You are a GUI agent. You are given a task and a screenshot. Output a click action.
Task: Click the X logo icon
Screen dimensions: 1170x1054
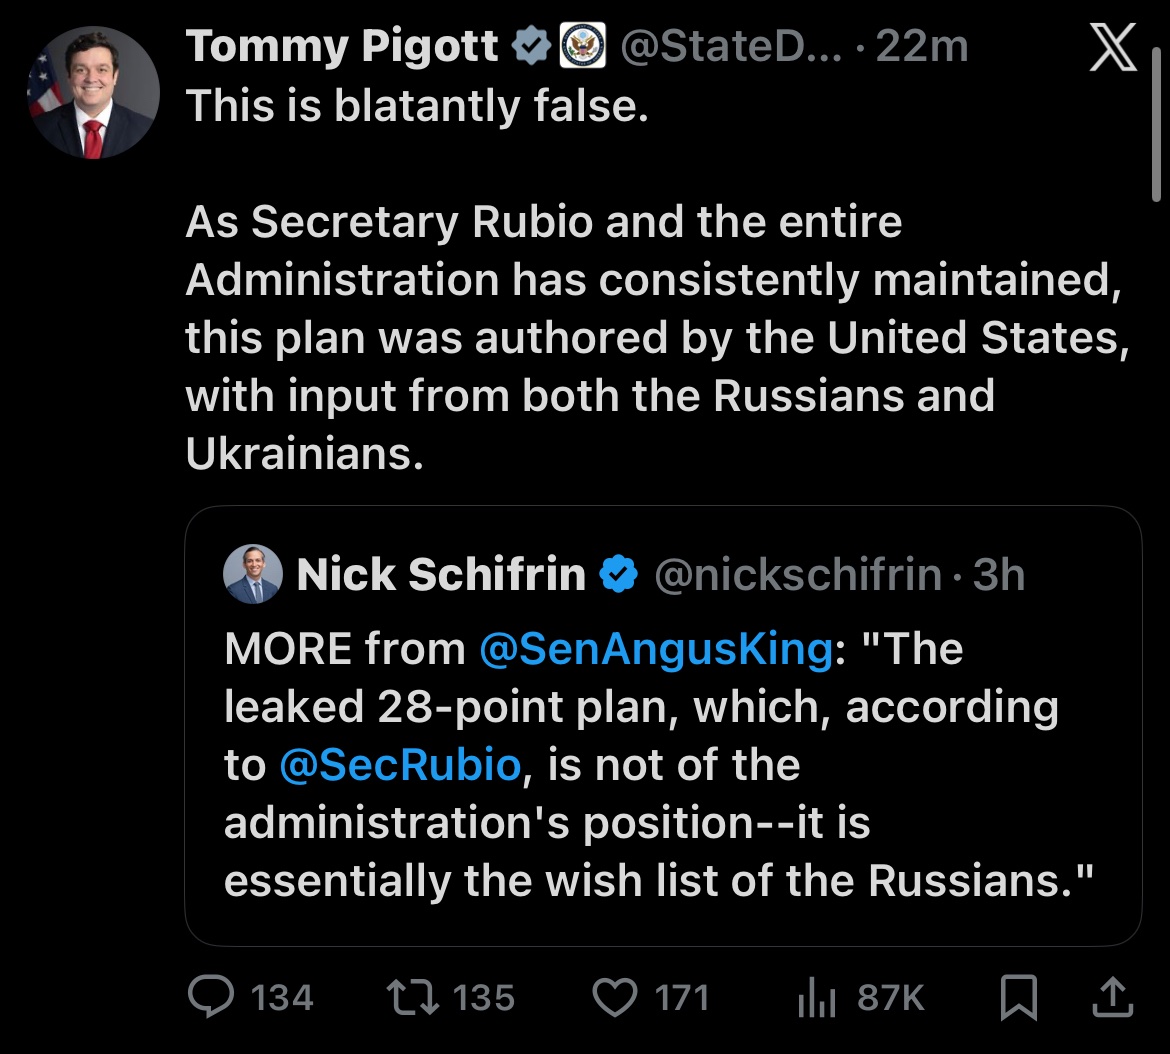tap(1113, 49)
